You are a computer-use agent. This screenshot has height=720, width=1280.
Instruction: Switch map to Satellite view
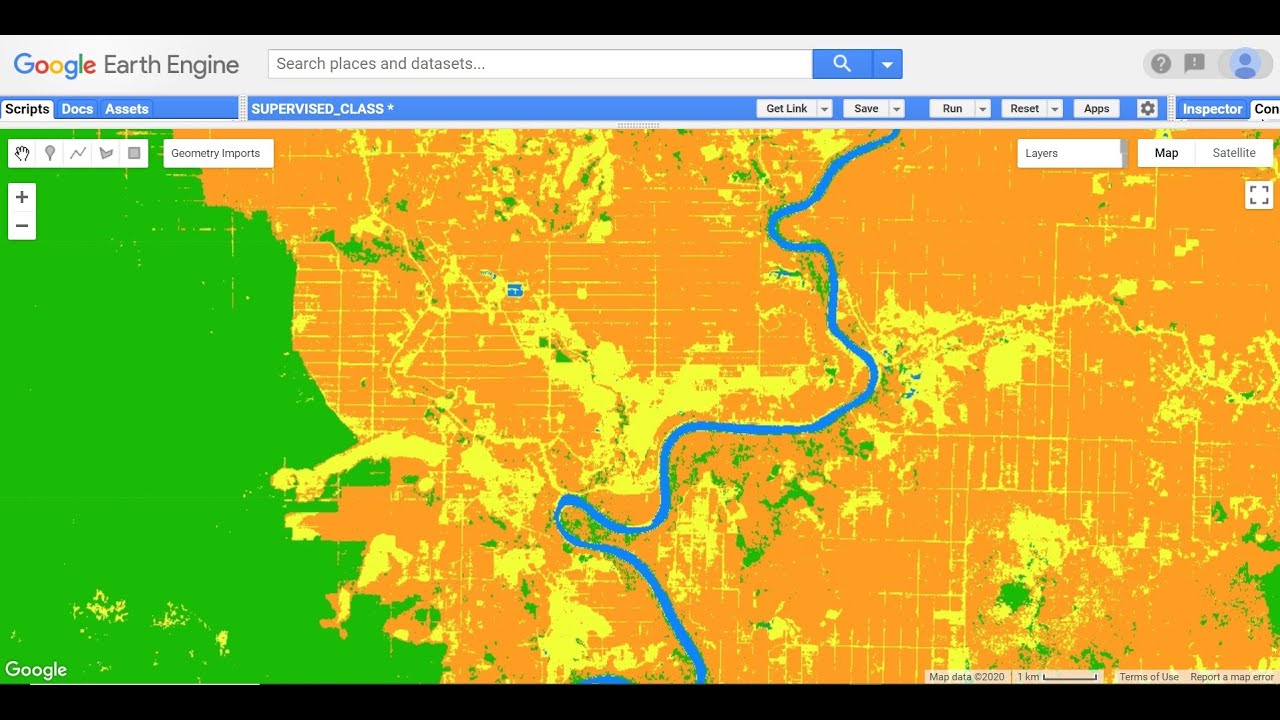pos(1234,153)
